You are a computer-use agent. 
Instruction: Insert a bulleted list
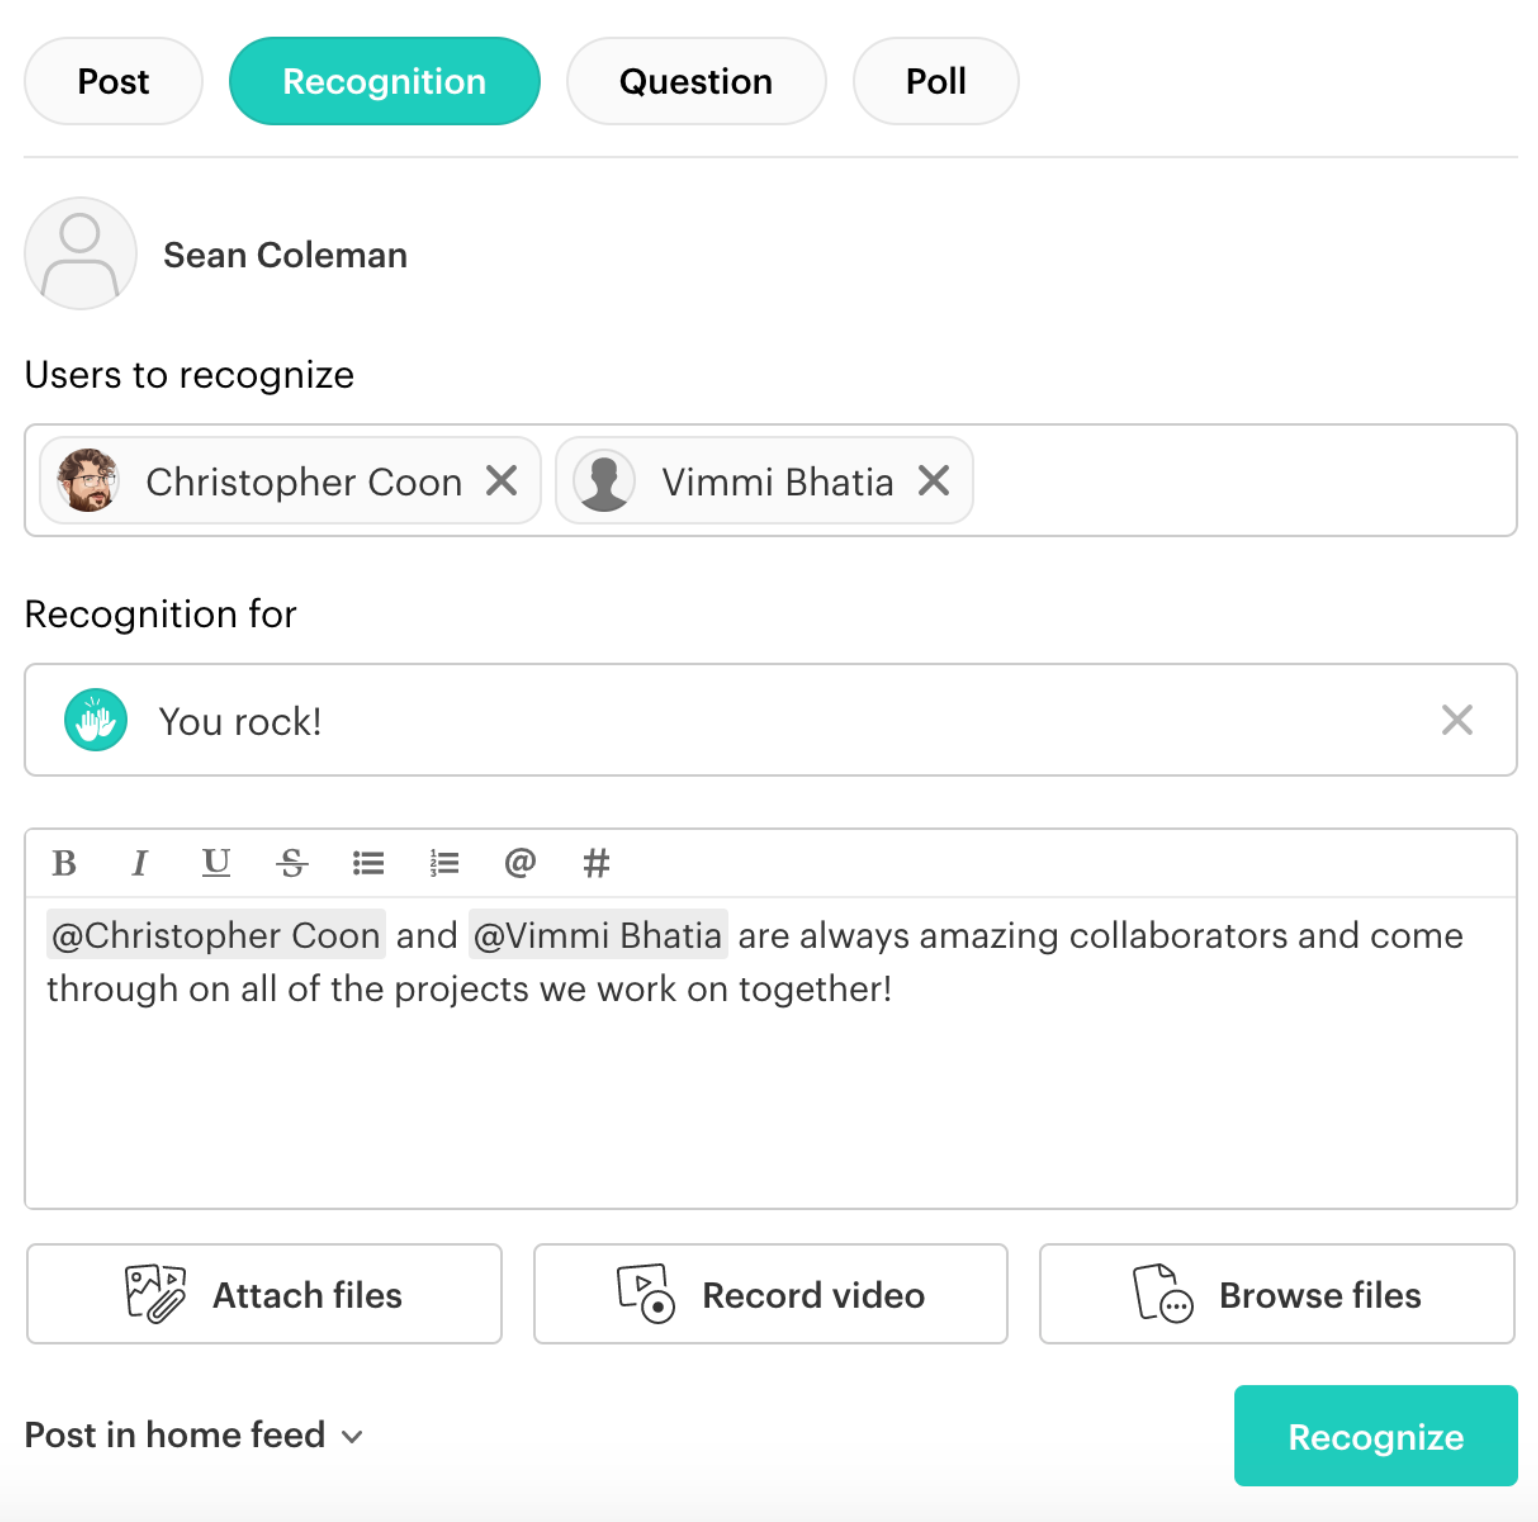click(x=368, y=863)
